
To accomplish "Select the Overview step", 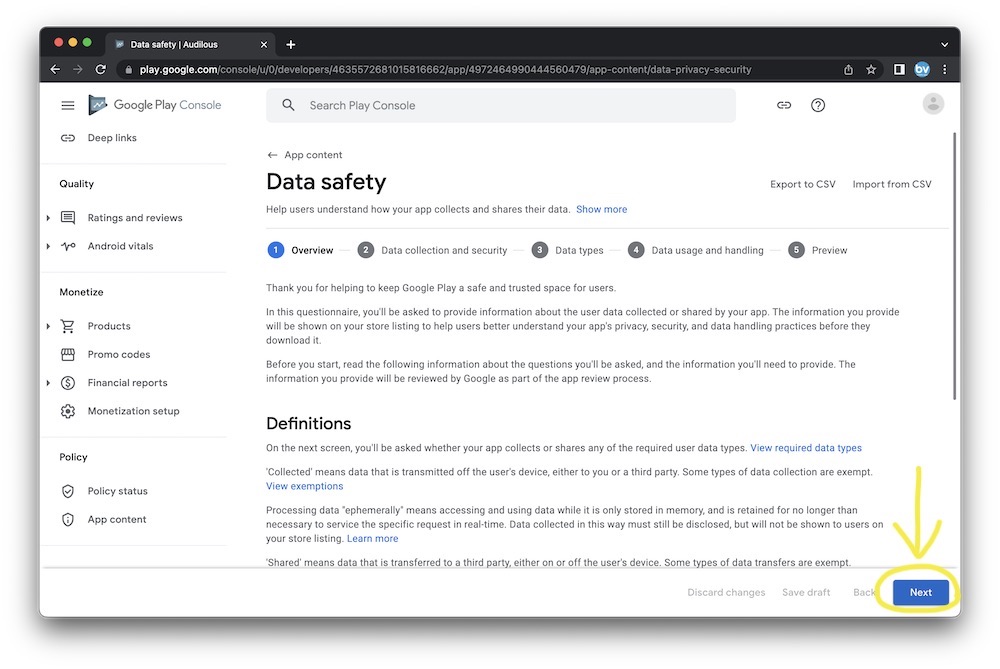I will click(300, 250).
